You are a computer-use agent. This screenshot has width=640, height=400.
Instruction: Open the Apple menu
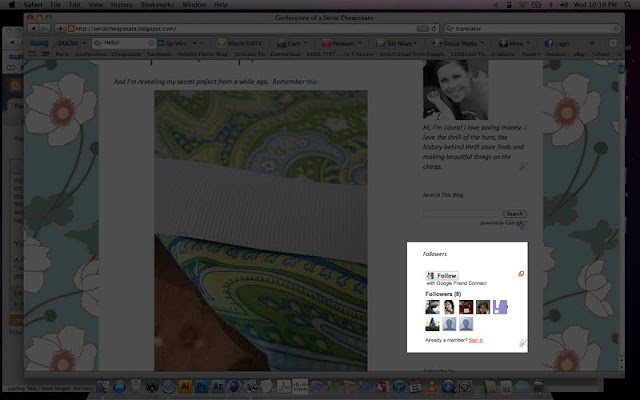tap(12, 4)
